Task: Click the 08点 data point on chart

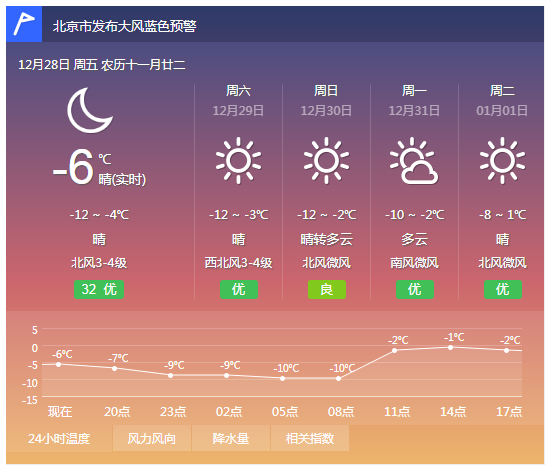Action: pos(338,378)
